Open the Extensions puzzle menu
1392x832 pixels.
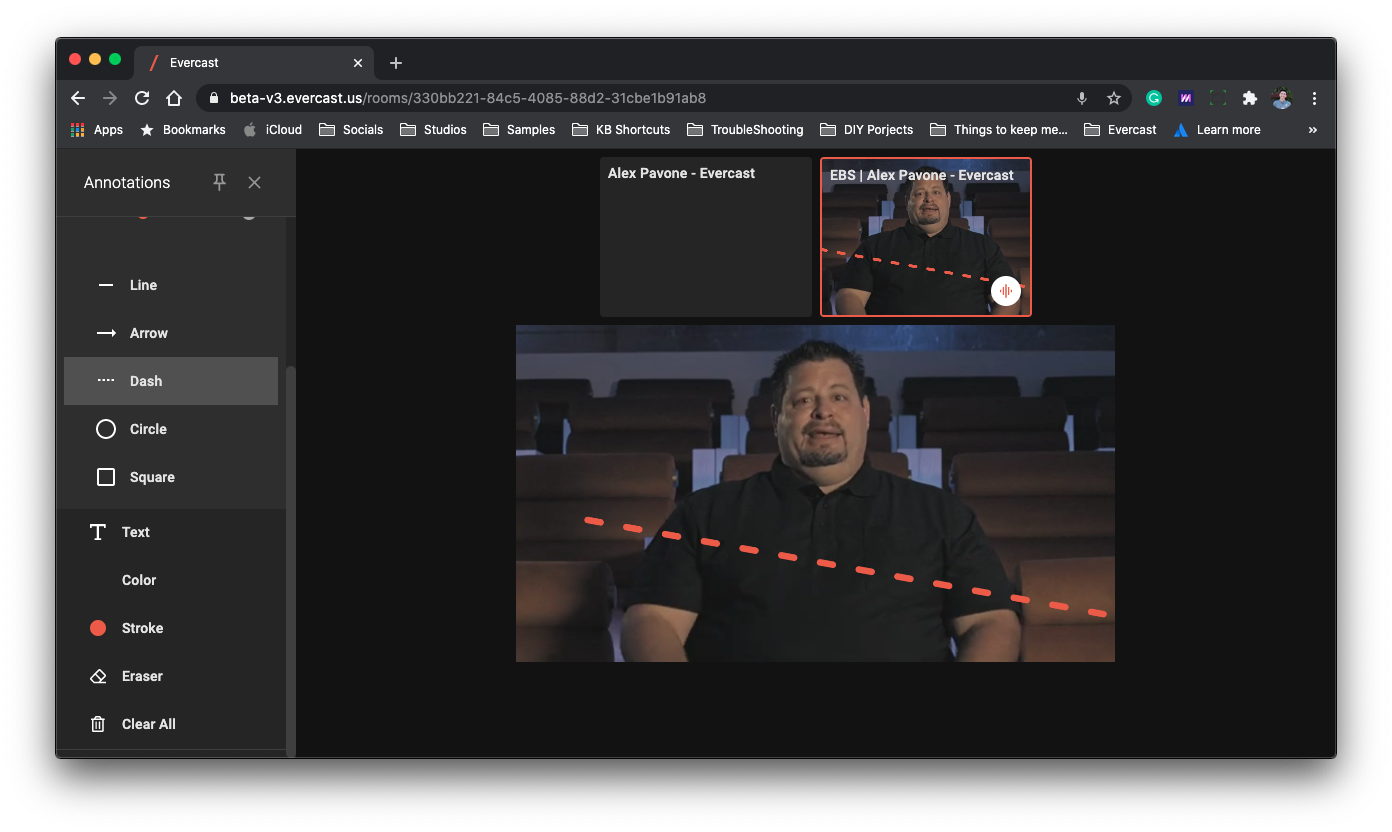1250,98
